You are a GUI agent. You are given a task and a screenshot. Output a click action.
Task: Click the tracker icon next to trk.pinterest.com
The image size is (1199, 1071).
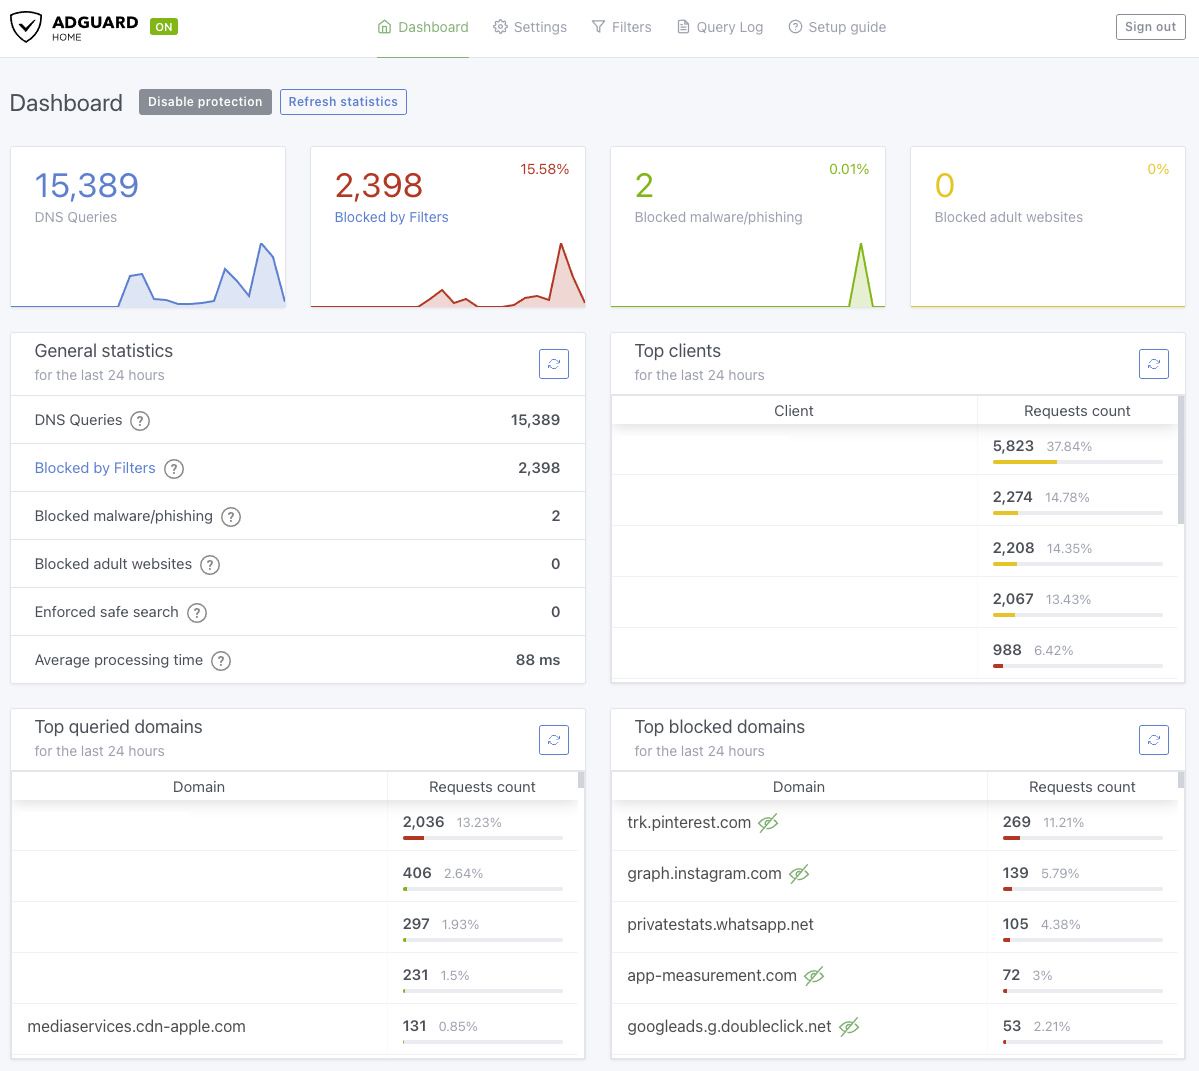768,823
